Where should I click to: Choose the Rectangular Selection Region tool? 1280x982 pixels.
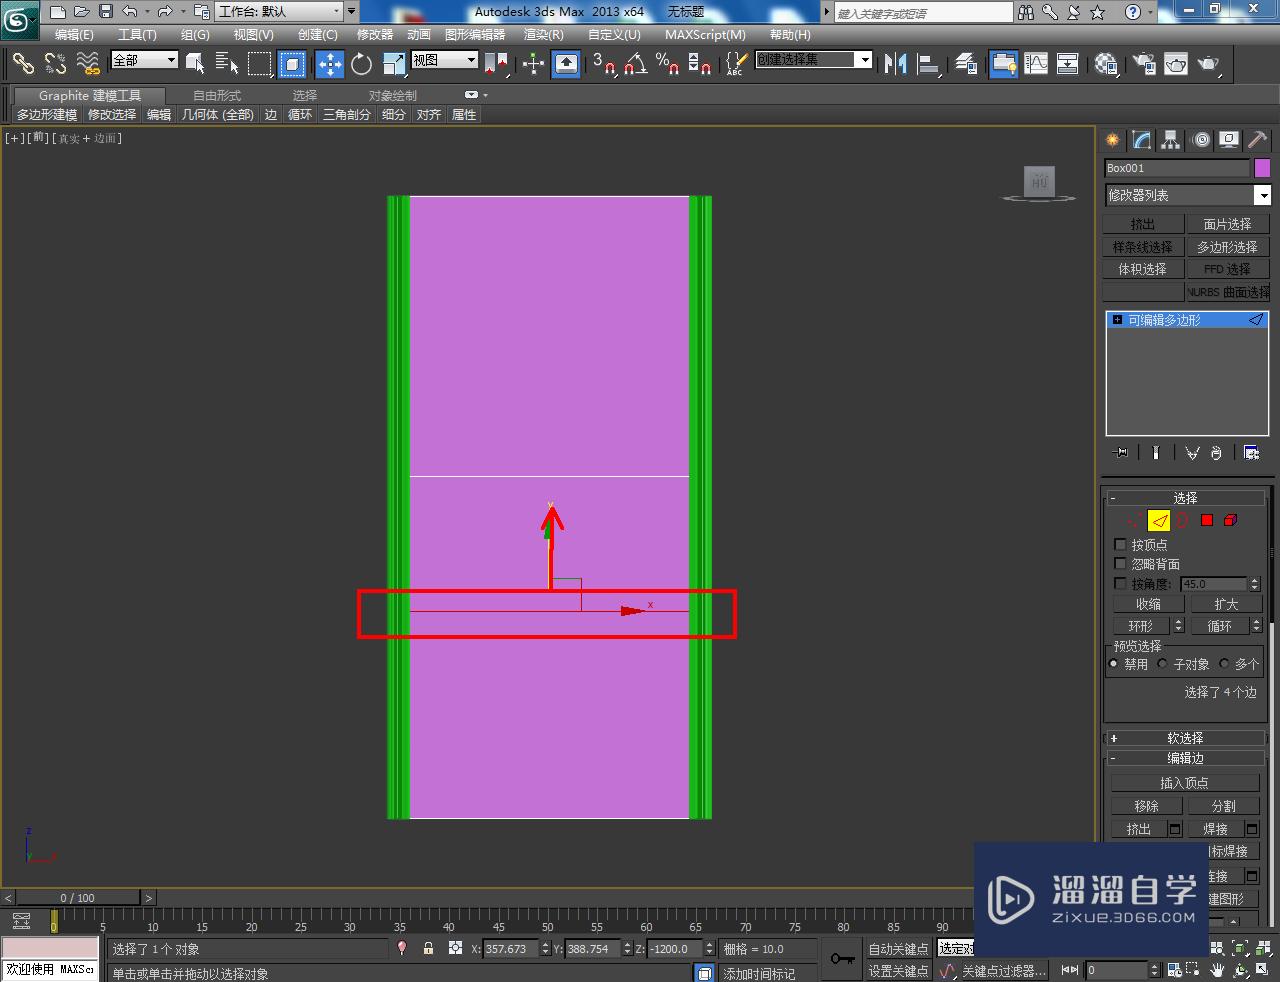click(x=260, y=64)
